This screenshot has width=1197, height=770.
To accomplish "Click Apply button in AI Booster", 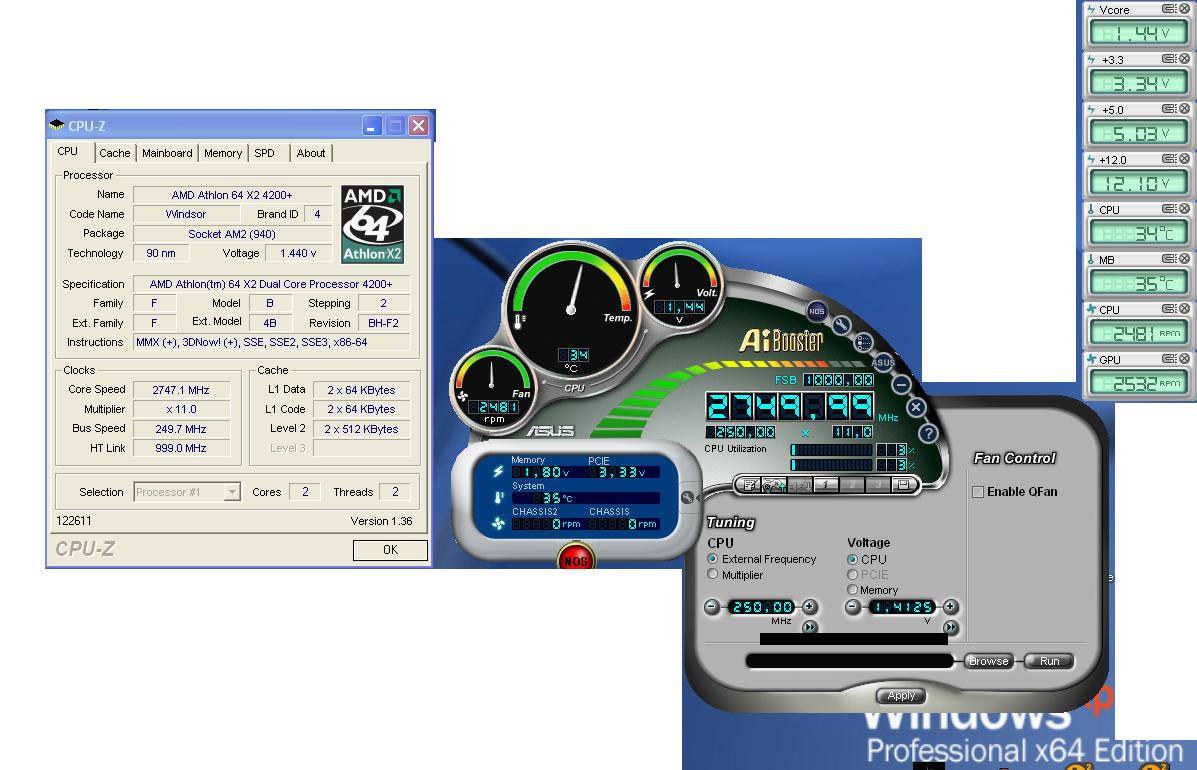I will tap(901, 695).
